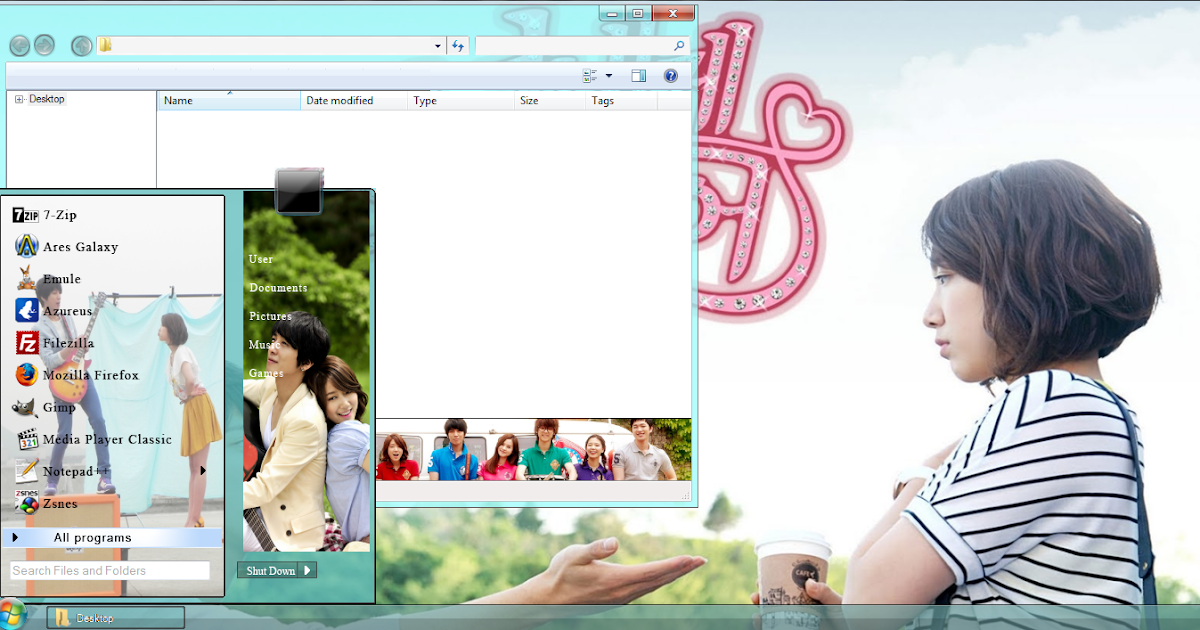Screen dimensions: 1200x630
Task: Click the Help icon in the Explorer toolbar
Action: tap(671, 75)
